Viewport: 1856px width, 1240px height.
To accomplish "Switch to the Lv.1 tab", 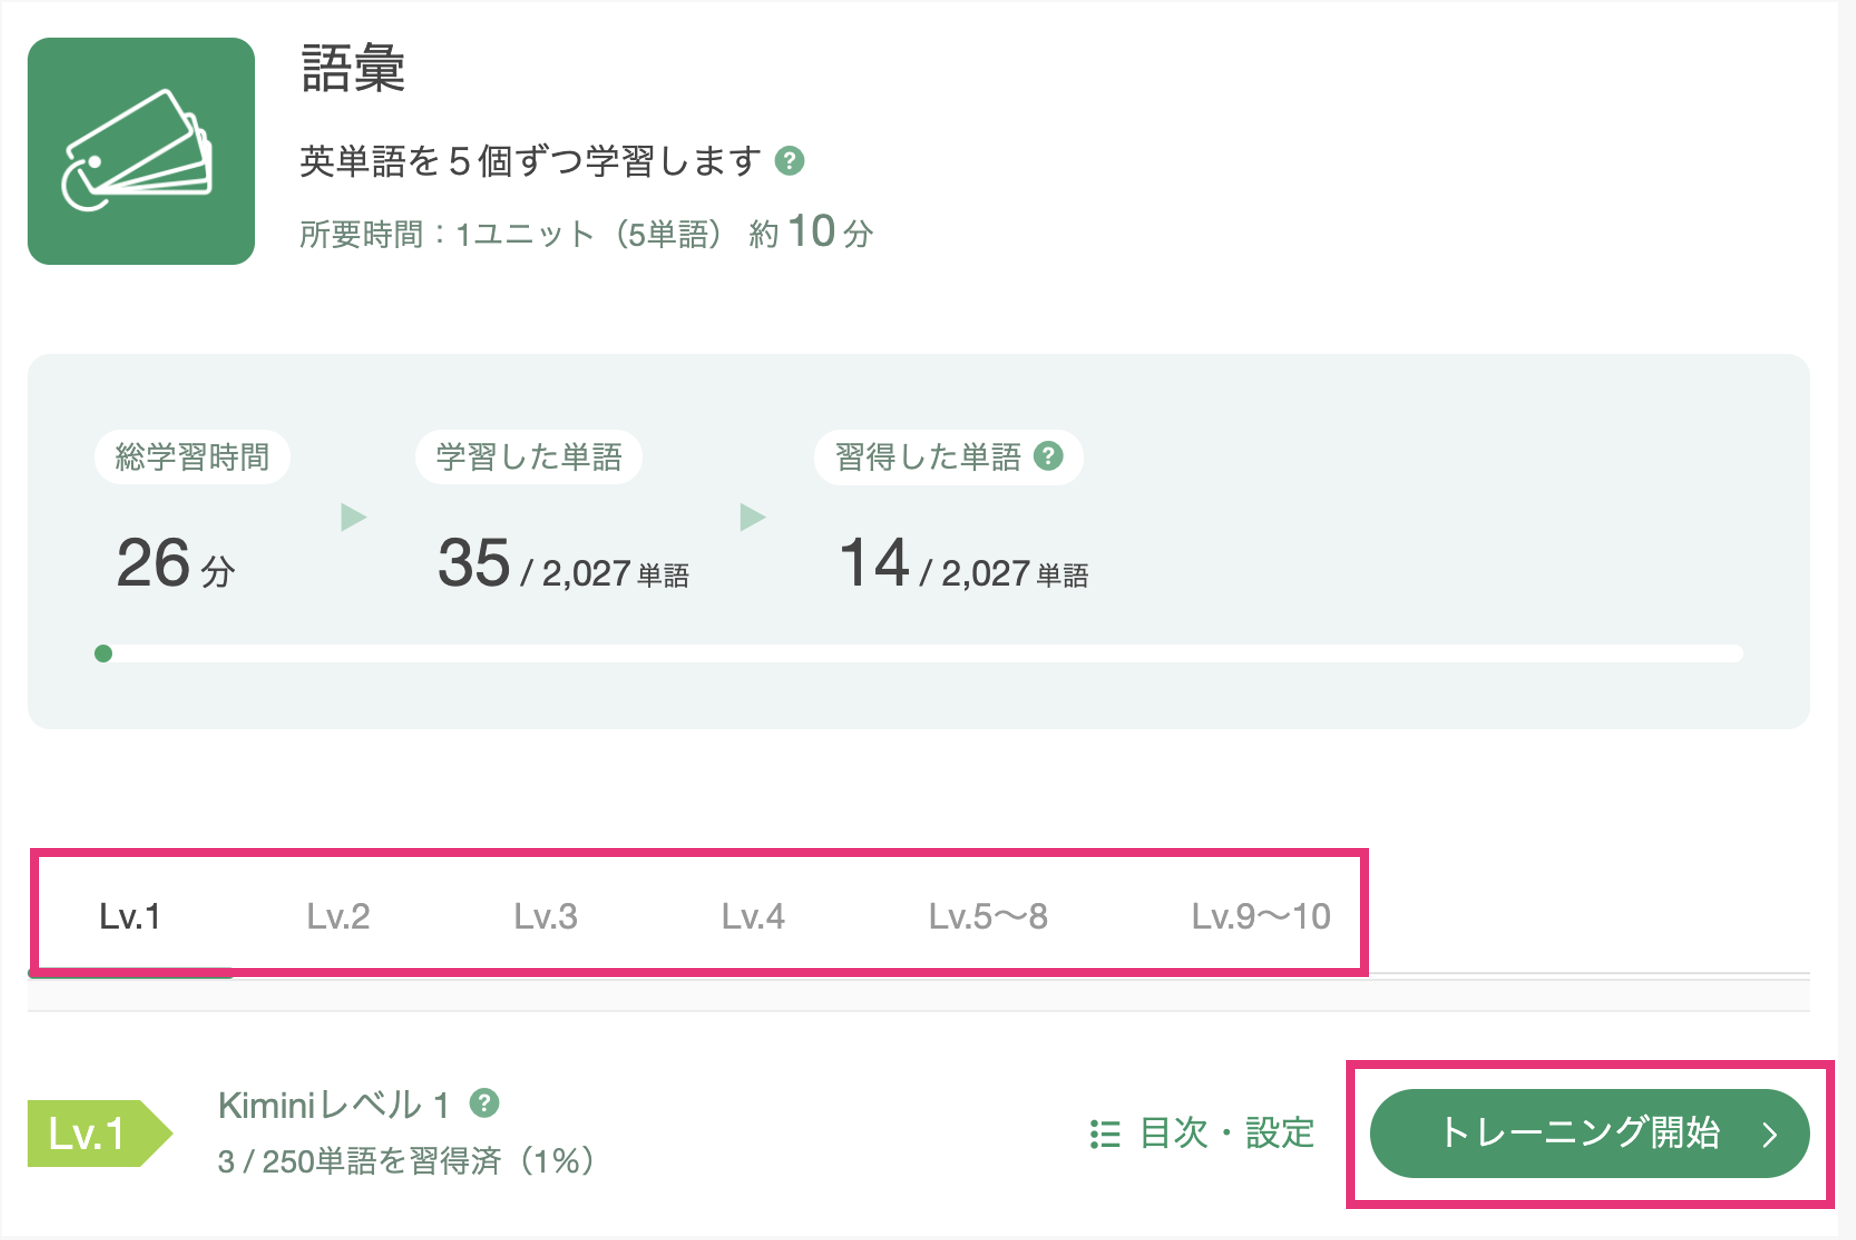I will 130,916.
